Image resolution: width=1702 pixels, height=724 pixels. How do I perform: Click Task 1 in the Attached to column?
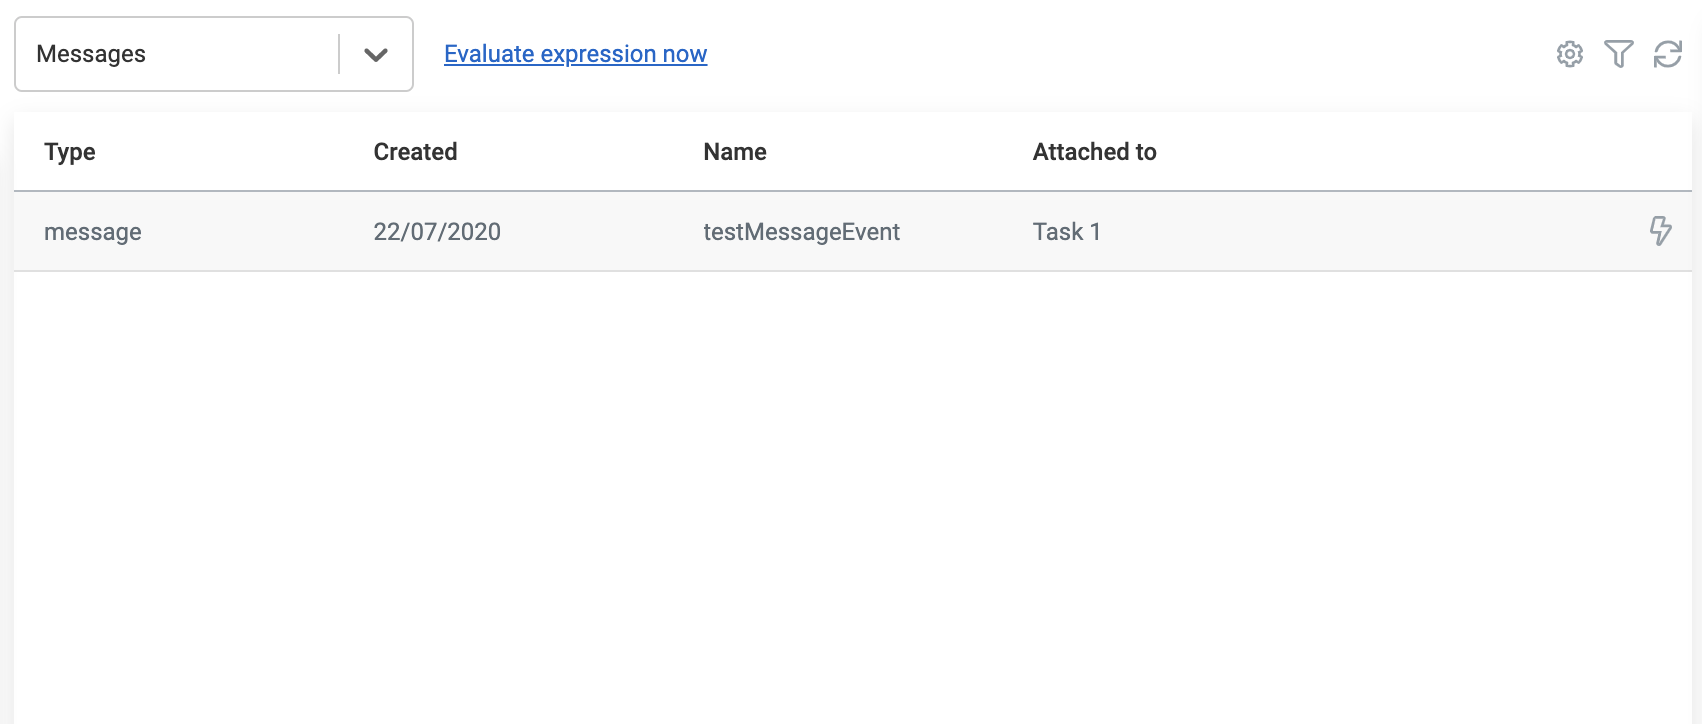click(1066, 231)
